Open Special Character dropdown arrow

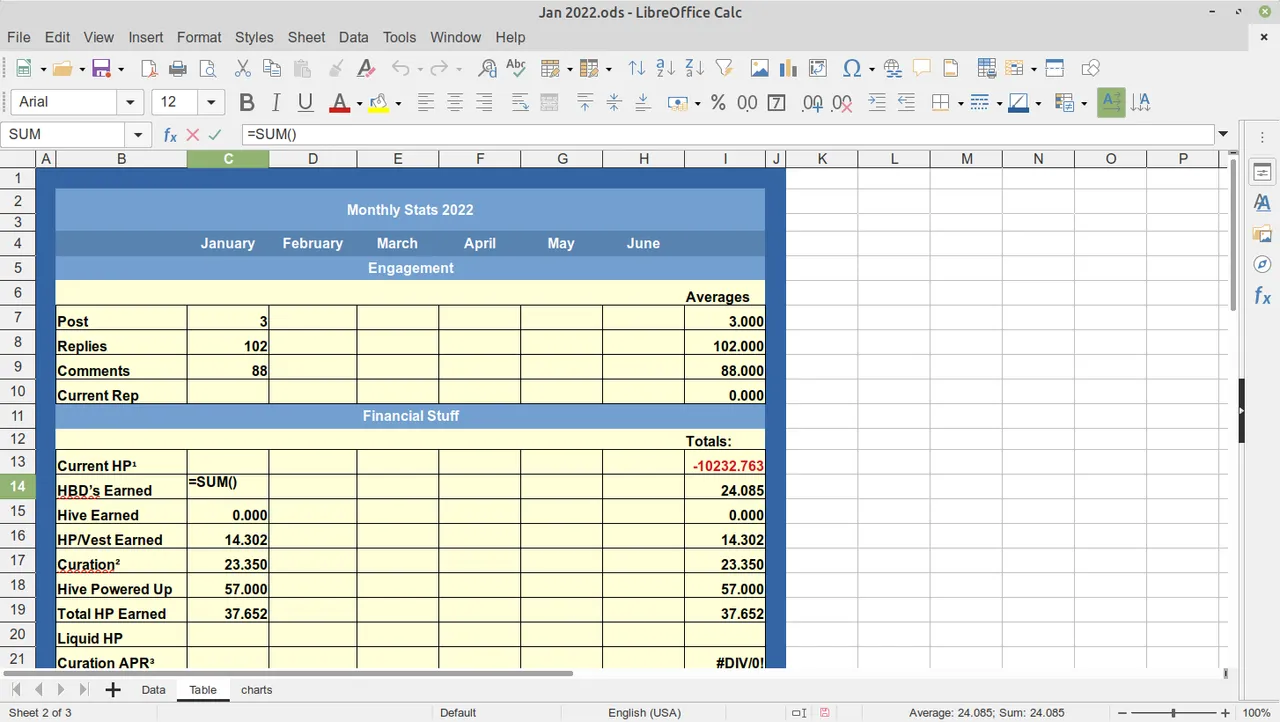[x=872, y=69]
